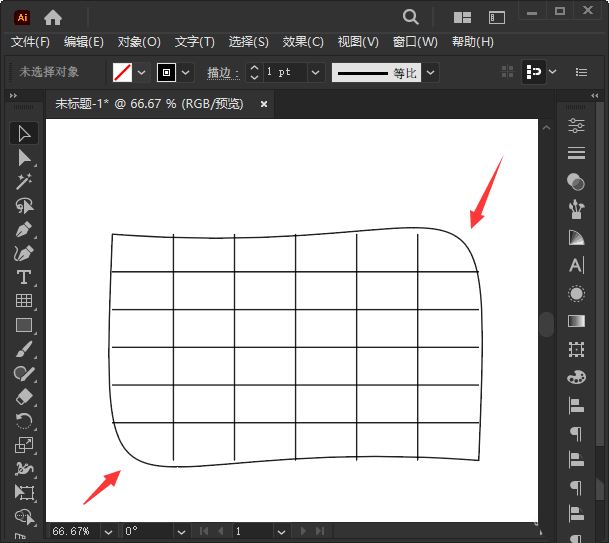The height and width of the screenshot is (543, 609).
Task: Select the Selection tool arrow
Action: coord(24,134)
